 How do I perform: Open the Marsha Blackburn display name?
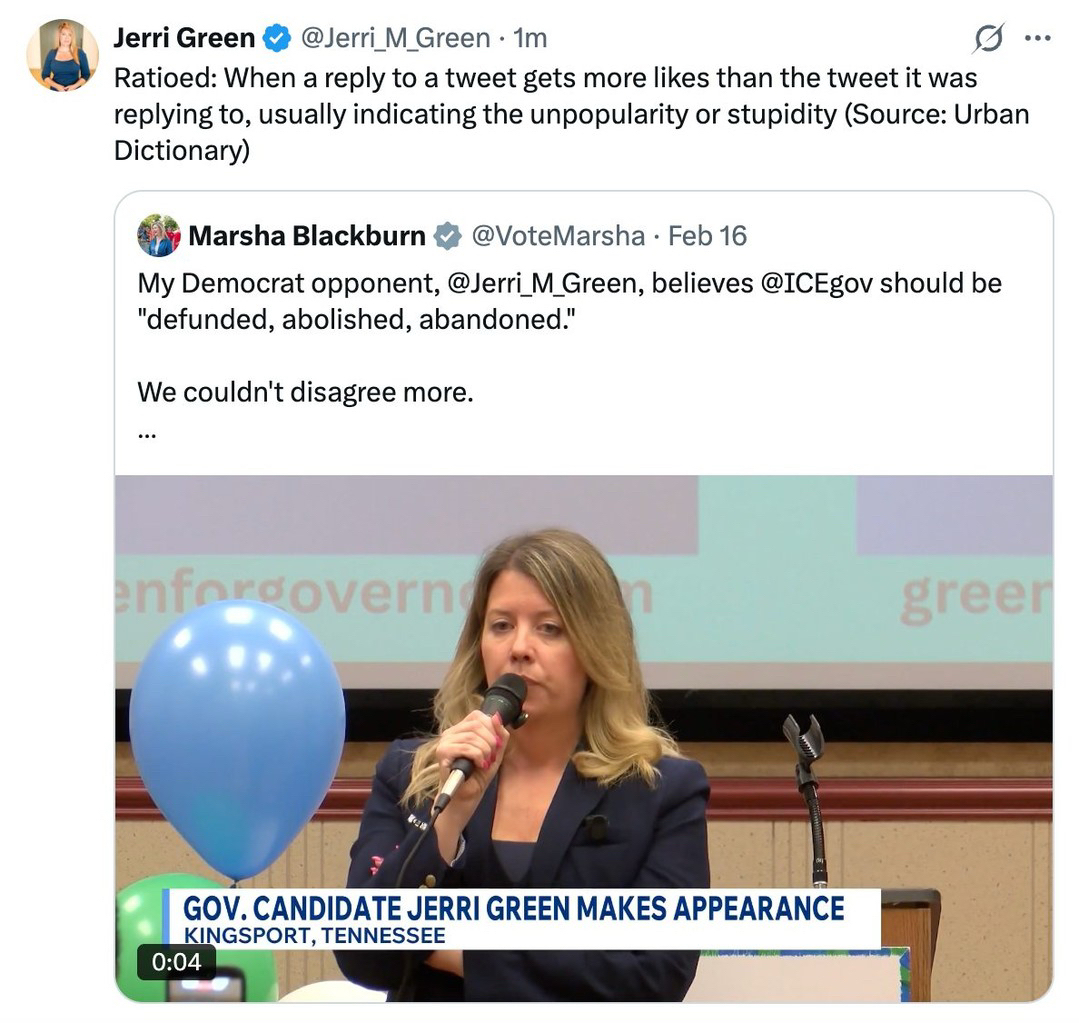(x=306, y=236)
